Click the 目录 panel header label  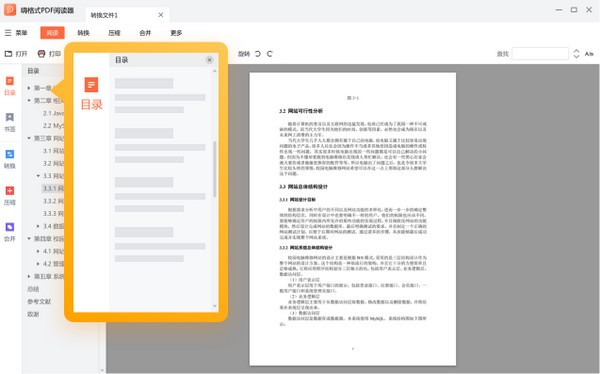coord(33,71)
